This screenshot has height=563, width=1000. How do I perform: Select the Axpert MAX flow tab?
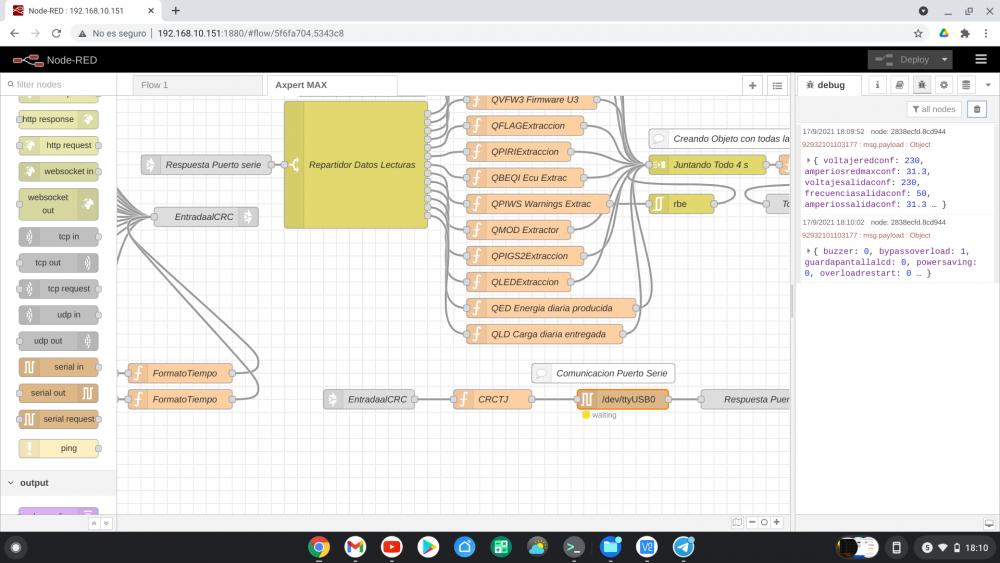coord(332,85)
